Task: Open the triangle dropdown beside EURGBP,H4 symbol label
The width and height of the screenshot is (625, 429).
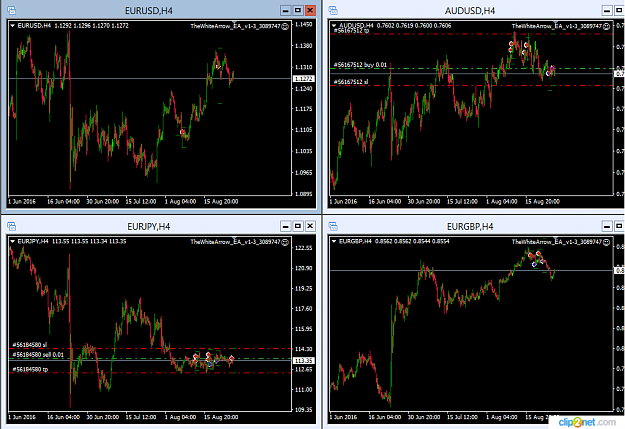Action: tap(334, 241)
